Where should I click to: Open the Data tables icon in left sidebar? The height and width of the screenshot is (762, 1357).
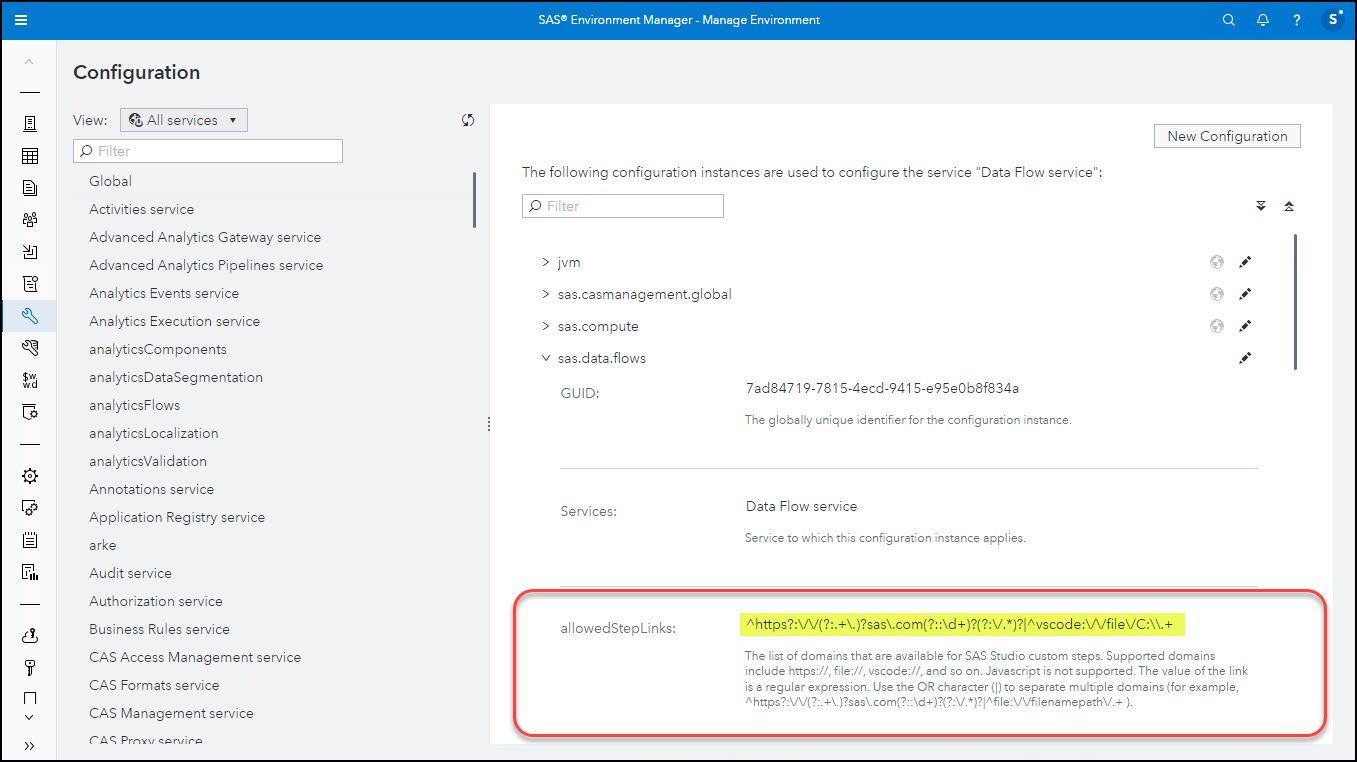(x=30, y=155)
